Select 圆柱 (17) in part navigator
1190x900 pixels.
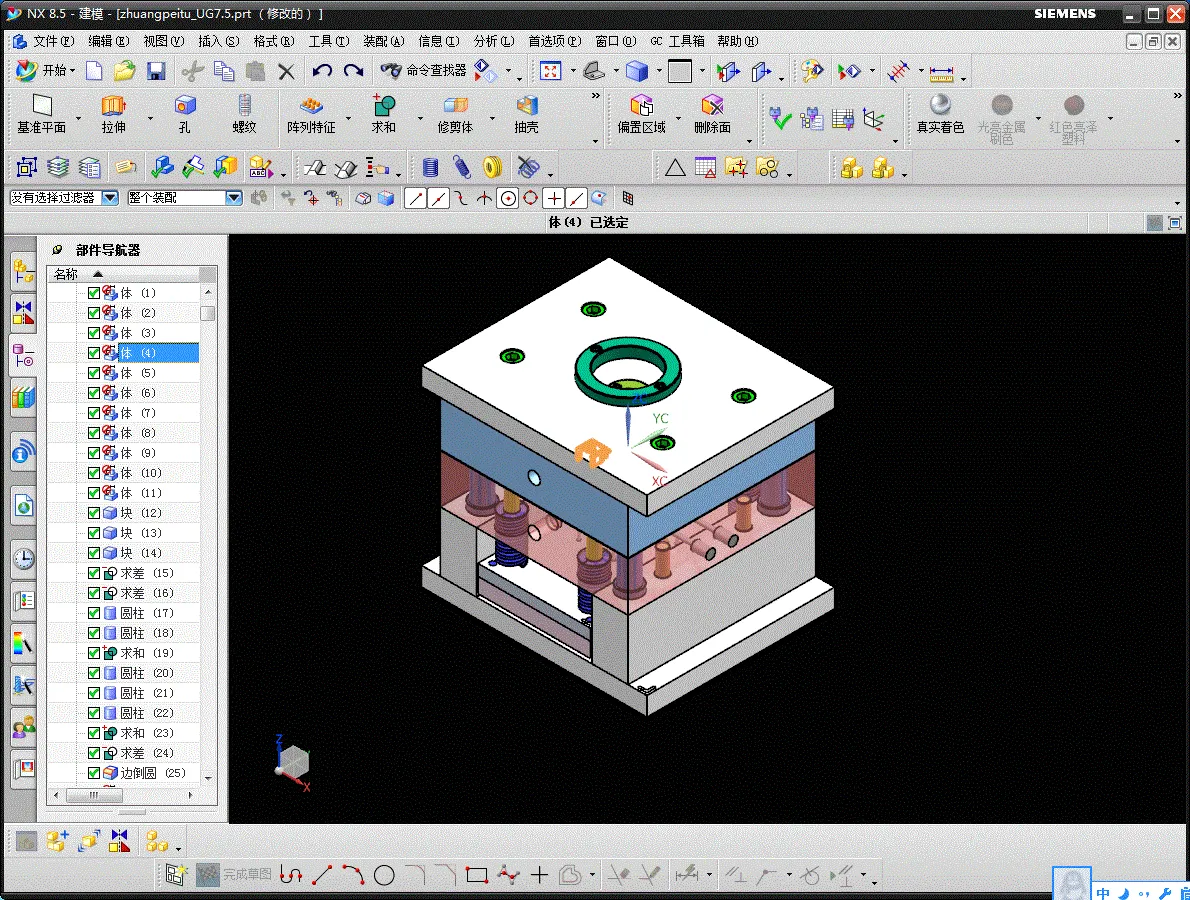pos(146,613)
